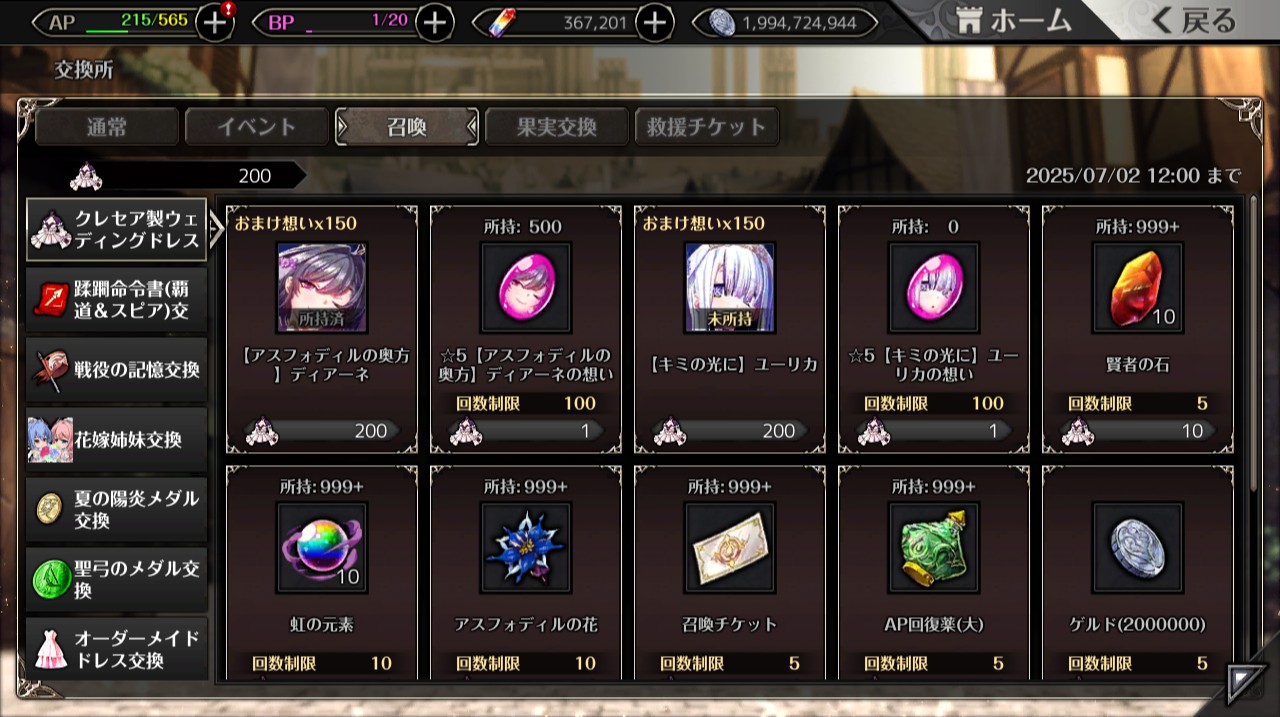Select the 賢者の石 red stone icon
This screenshot has width=1280, height=717.
(x=1138, y=287)
